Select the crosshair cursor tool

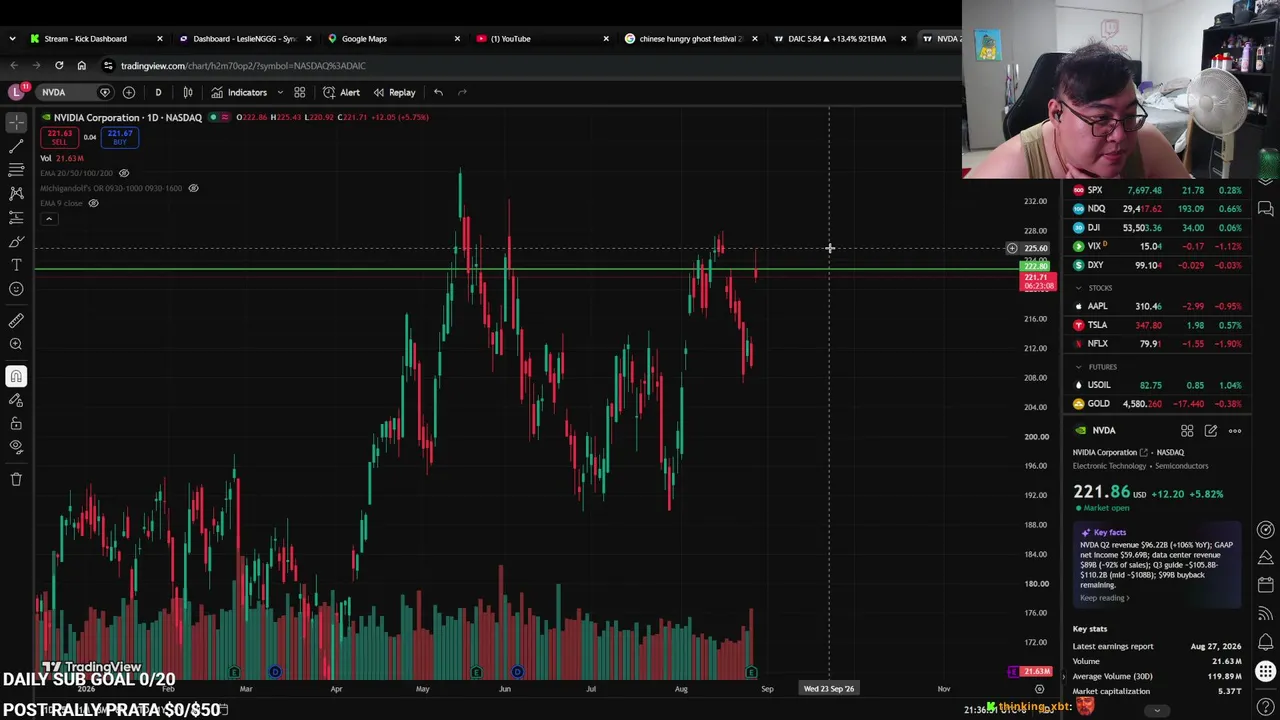coord(16,122)
